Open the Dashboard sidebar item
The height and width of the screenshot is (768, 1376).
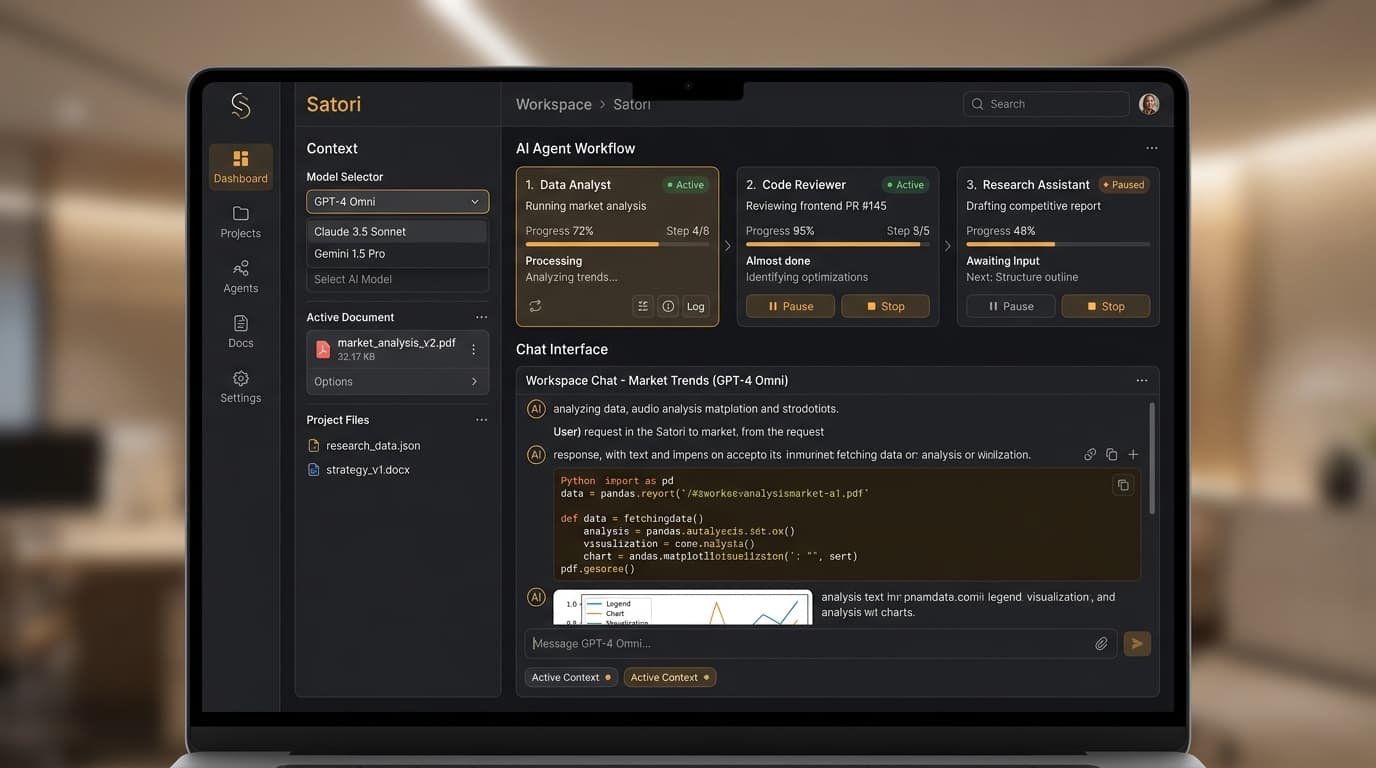241,167
